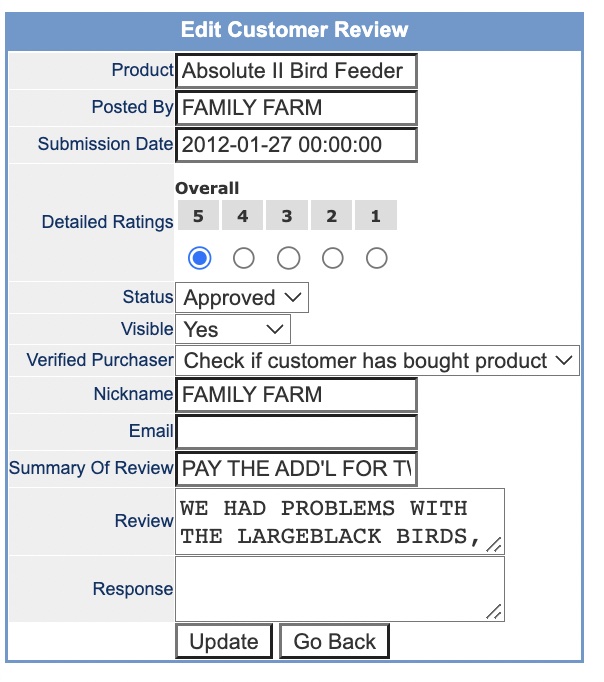Open the Status dropdown showing Approved
604x682 pixels.
coord(242,298)
